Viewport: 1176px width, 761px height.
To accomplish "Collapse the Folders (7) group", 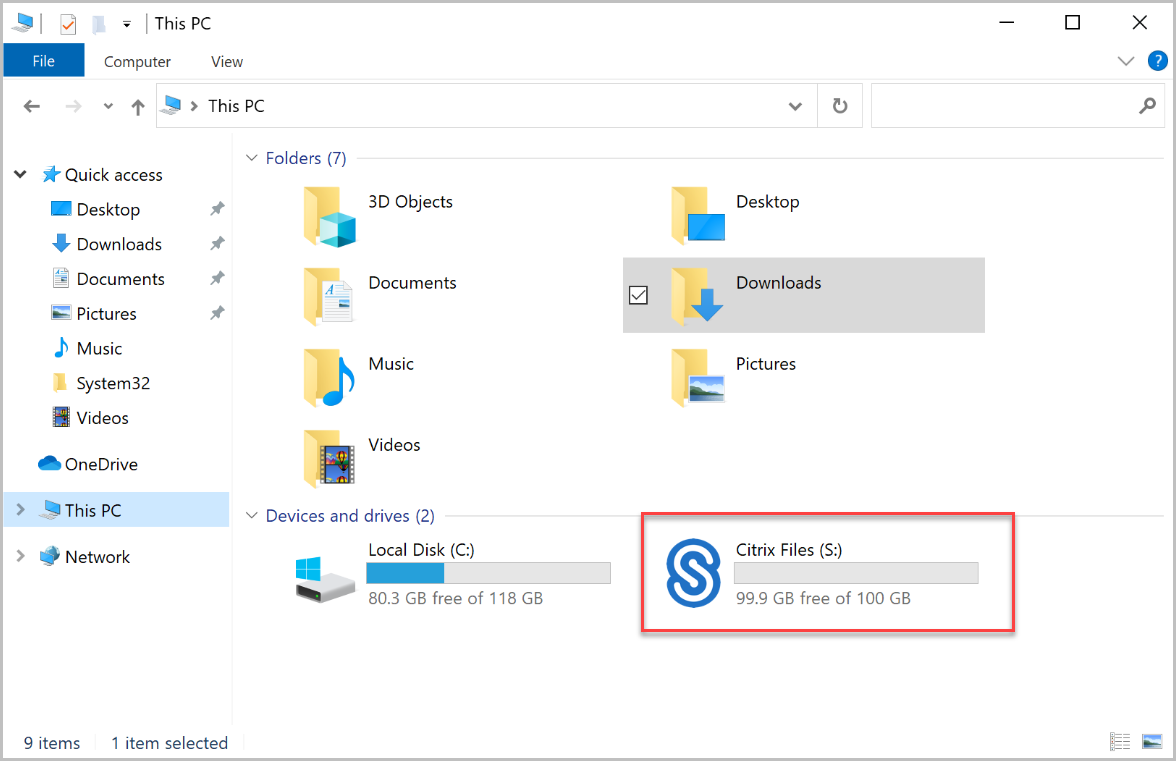I will 250,158.
